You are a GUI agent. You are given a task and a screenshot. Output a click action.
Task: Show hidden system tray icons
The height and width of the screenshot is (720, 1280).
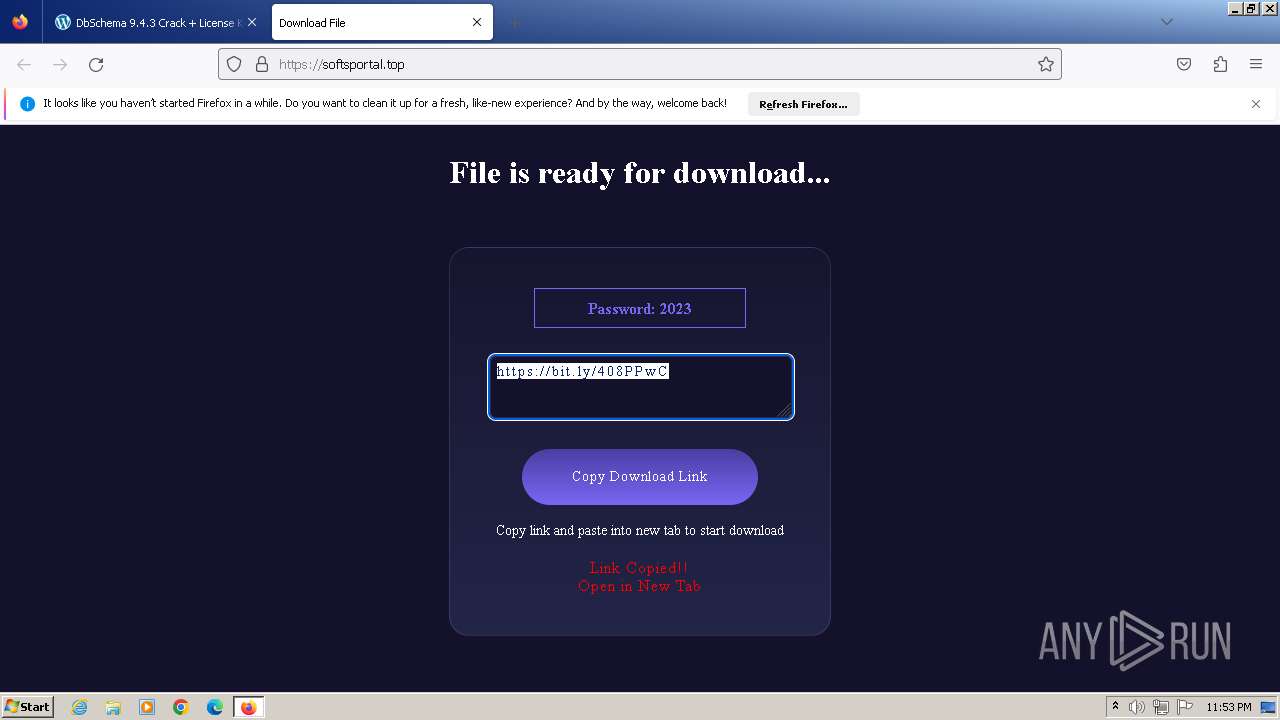(1116, 707)
